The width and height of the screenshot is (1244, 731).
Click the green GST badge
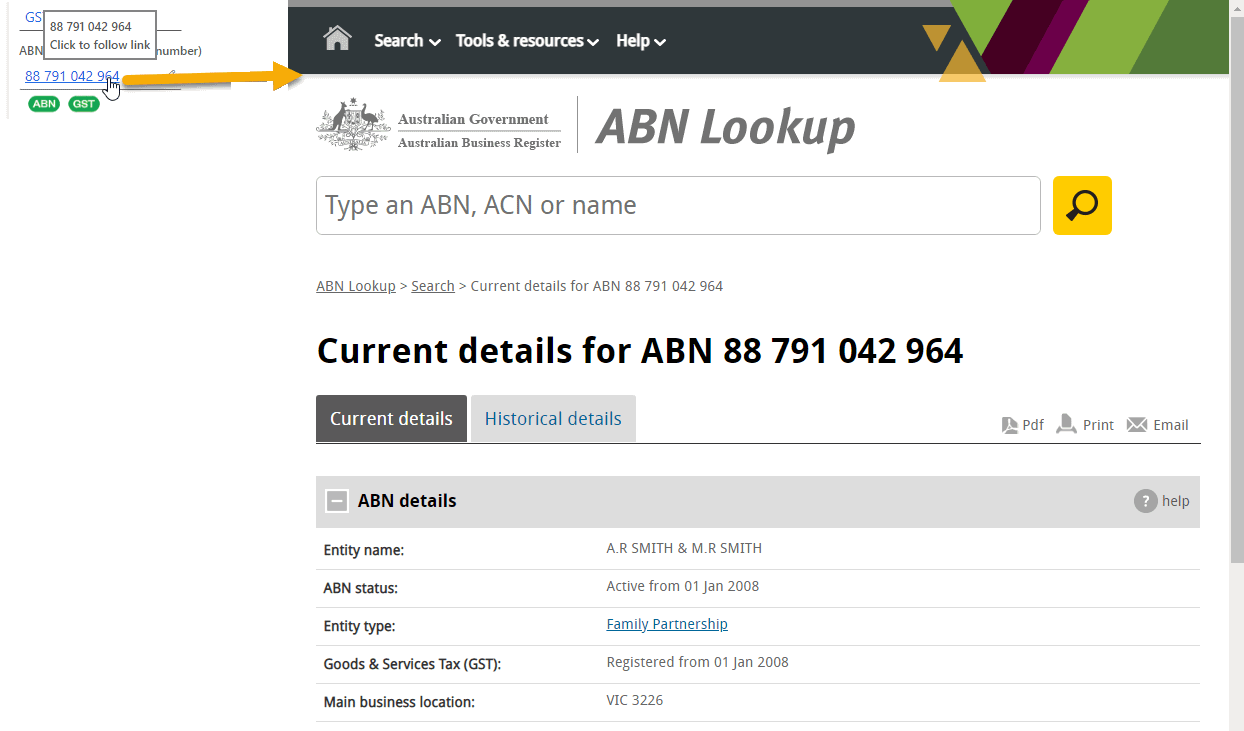point(84,104)
